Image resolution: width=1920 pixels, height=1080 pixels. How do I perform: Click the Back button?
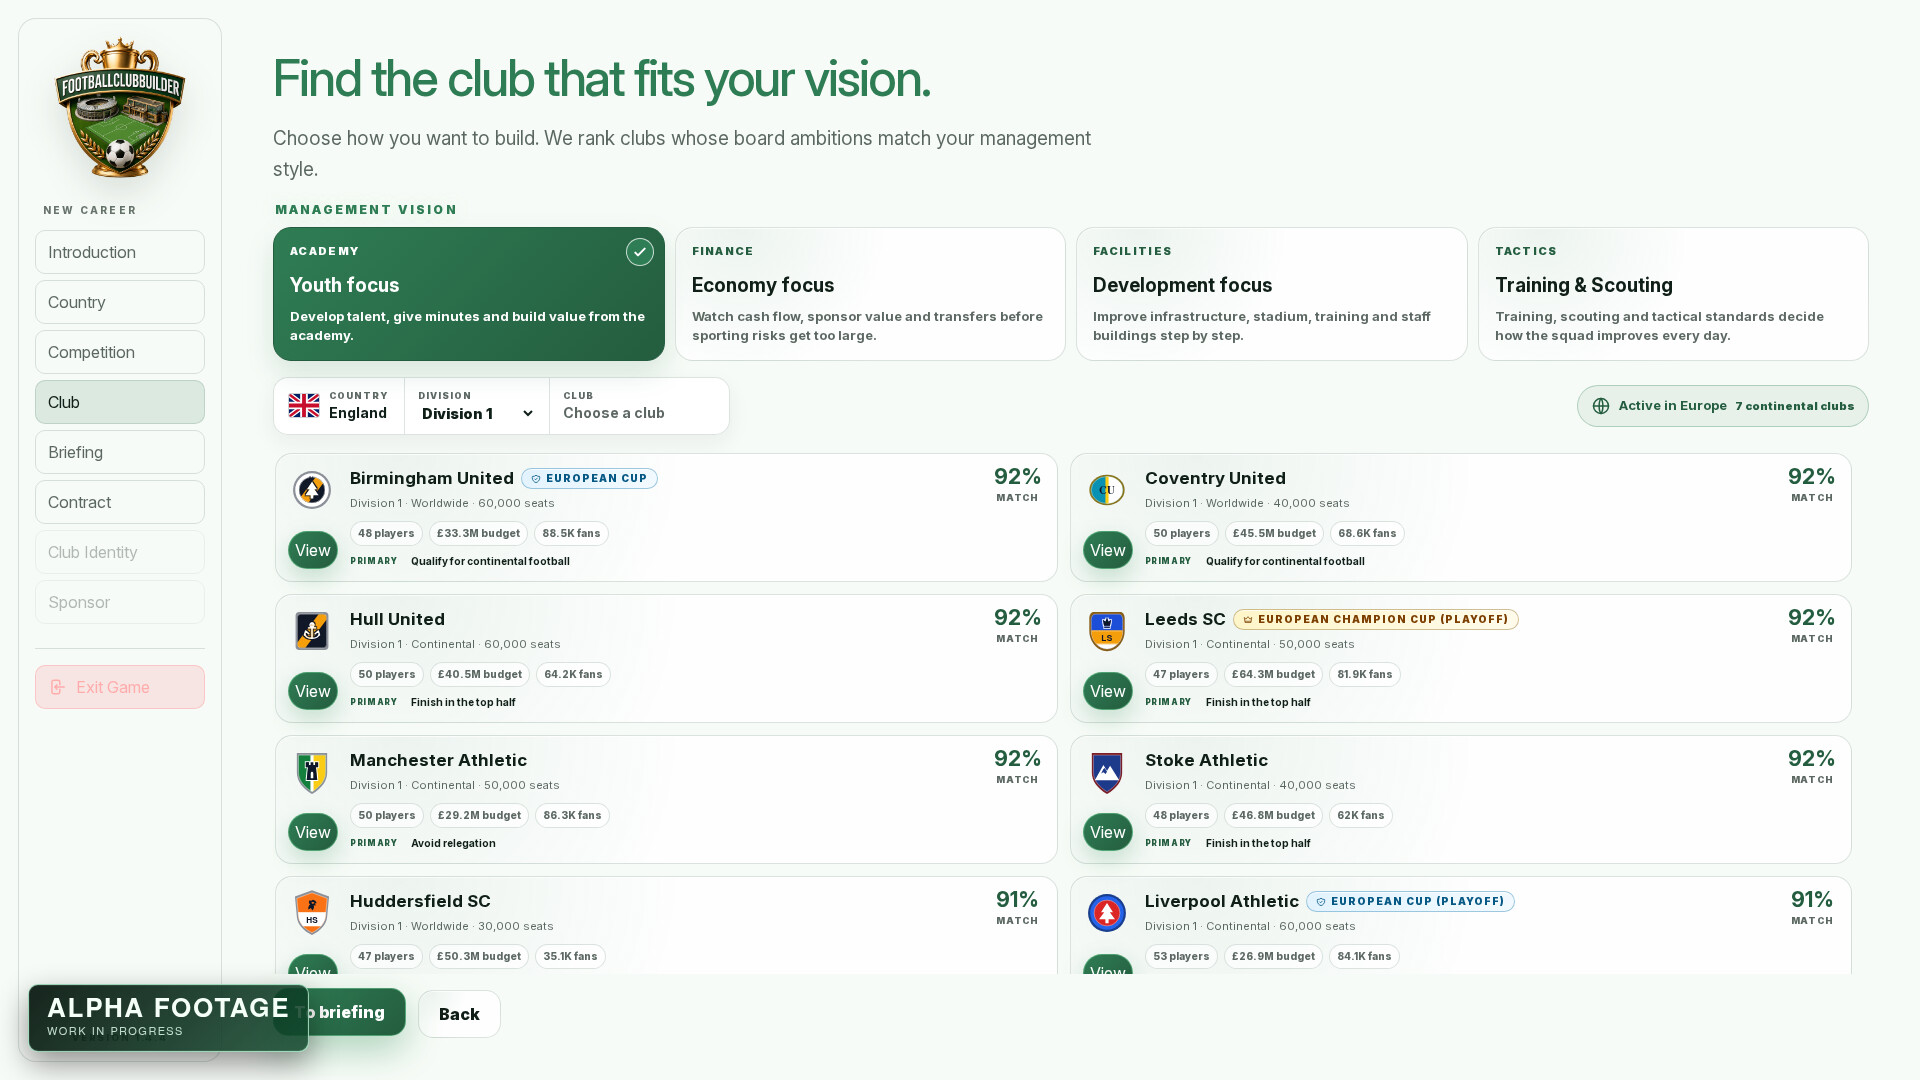click(x=459, y=1014)
